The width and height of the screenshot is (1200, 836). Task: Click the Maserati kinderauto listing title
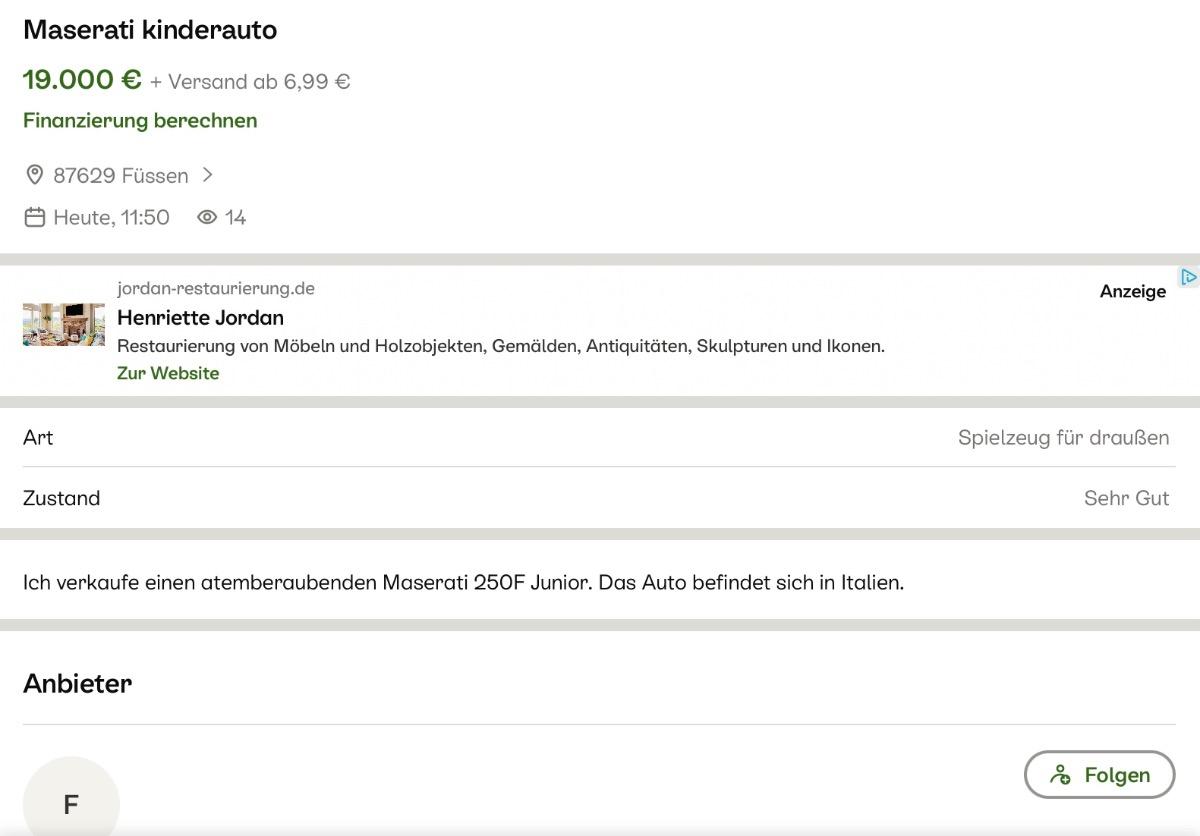click(x=150, y=30)
